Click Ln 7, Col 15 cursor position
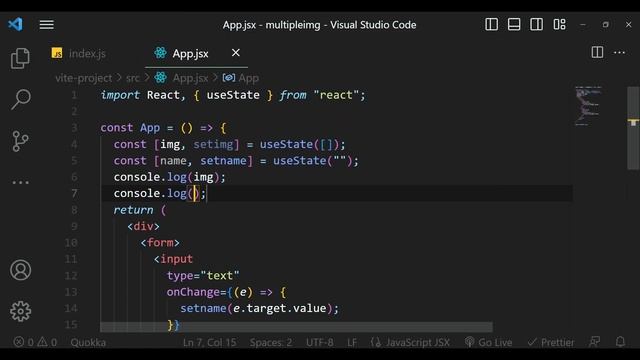This screenshot has width=640, height=360. (209, 342)
